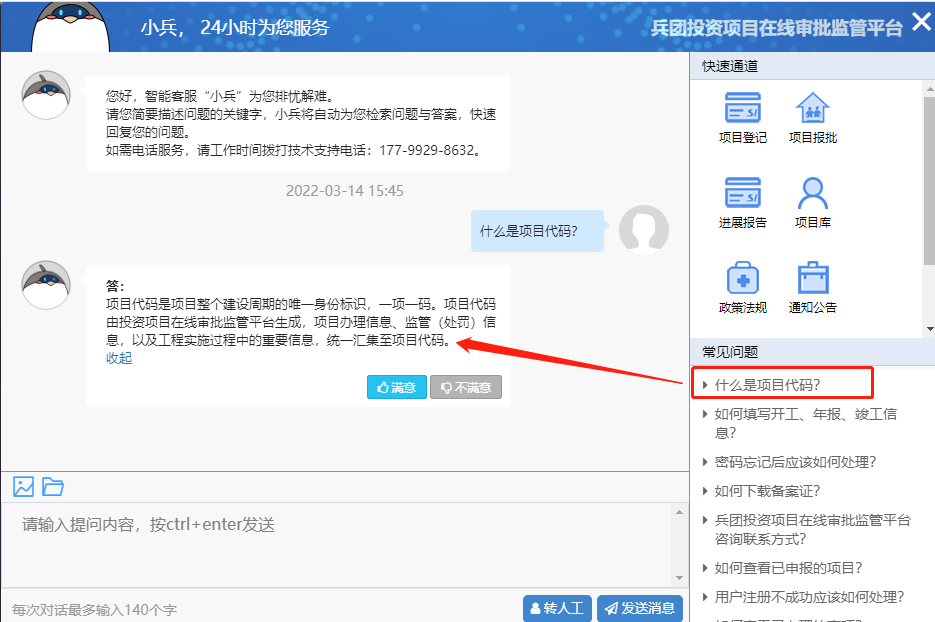Open the 通知公告 icon
This screenshot has height=622, width=935.
click(812, 278)
